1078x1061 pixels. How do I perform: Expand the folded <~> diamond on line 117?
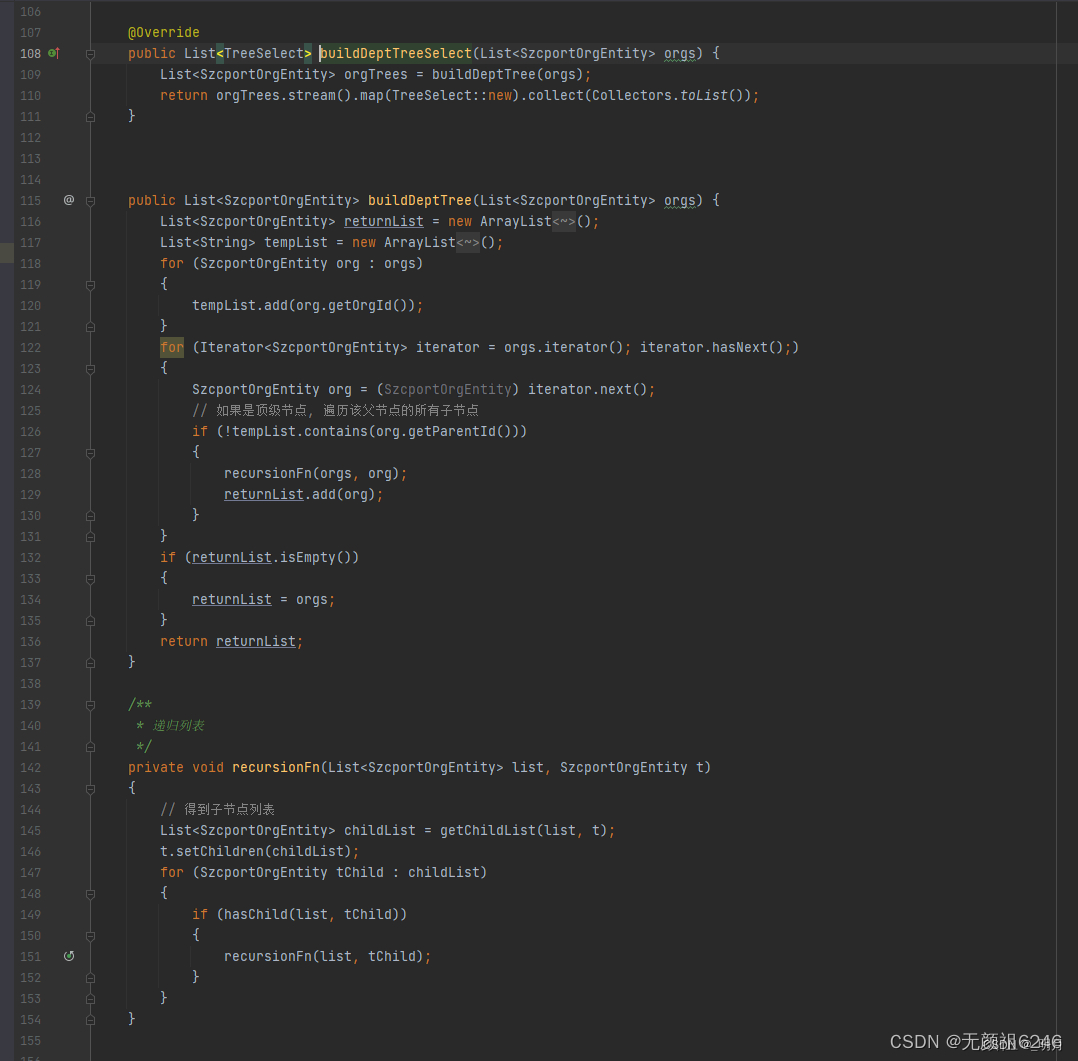468,243
